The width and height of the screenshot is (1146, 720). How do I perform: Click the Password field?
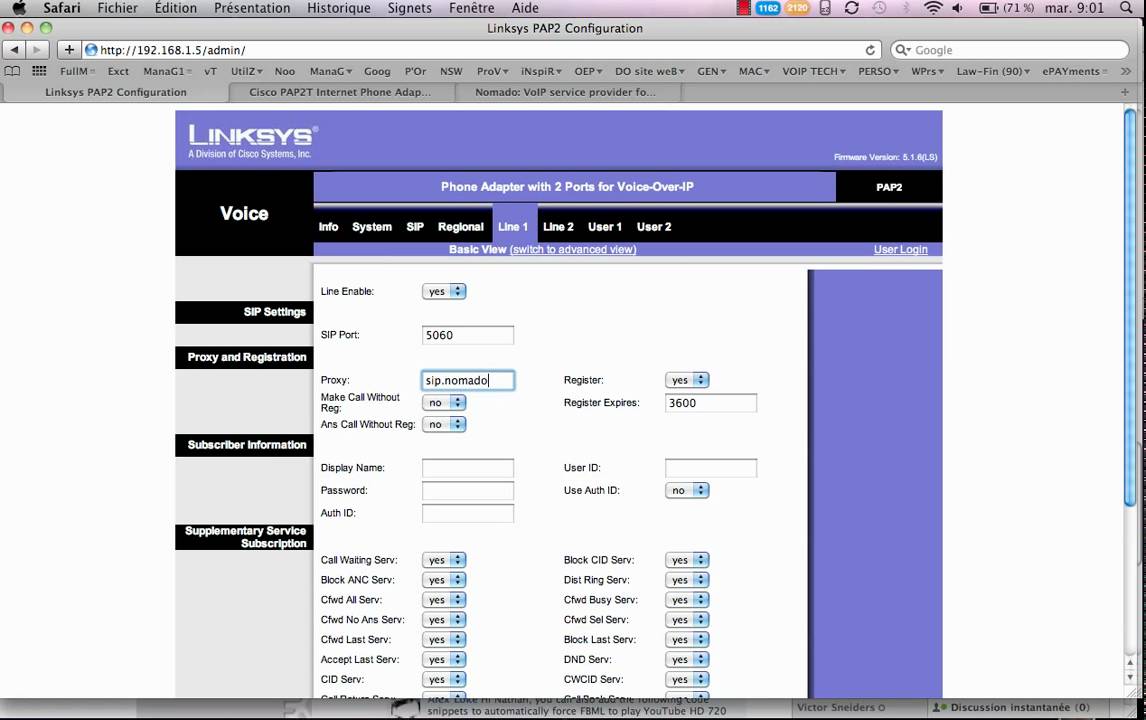click(468, 490)
